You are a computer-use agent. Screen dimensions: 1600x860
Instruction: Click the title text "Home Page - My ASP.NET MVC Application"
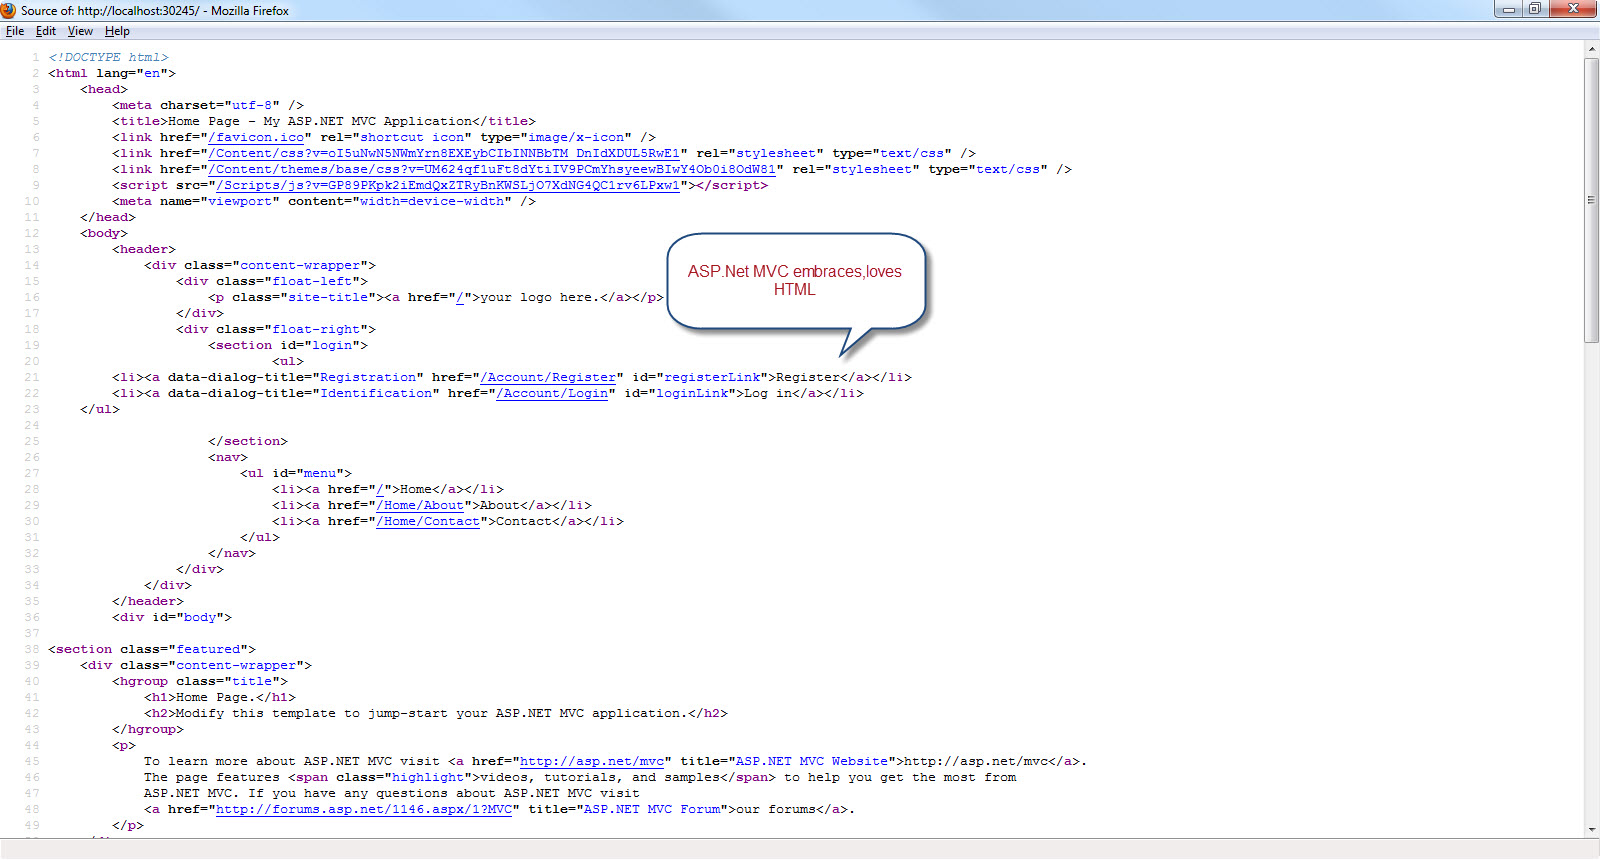click(x=320, y=121)
